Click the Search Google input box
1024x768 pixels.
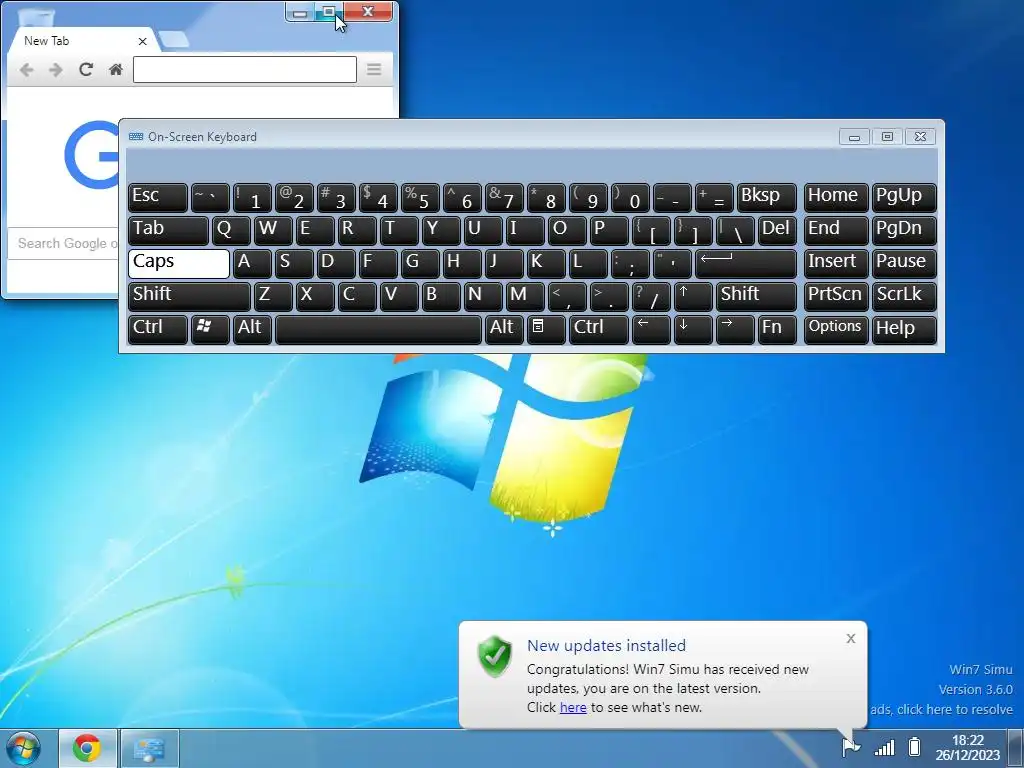63,243
